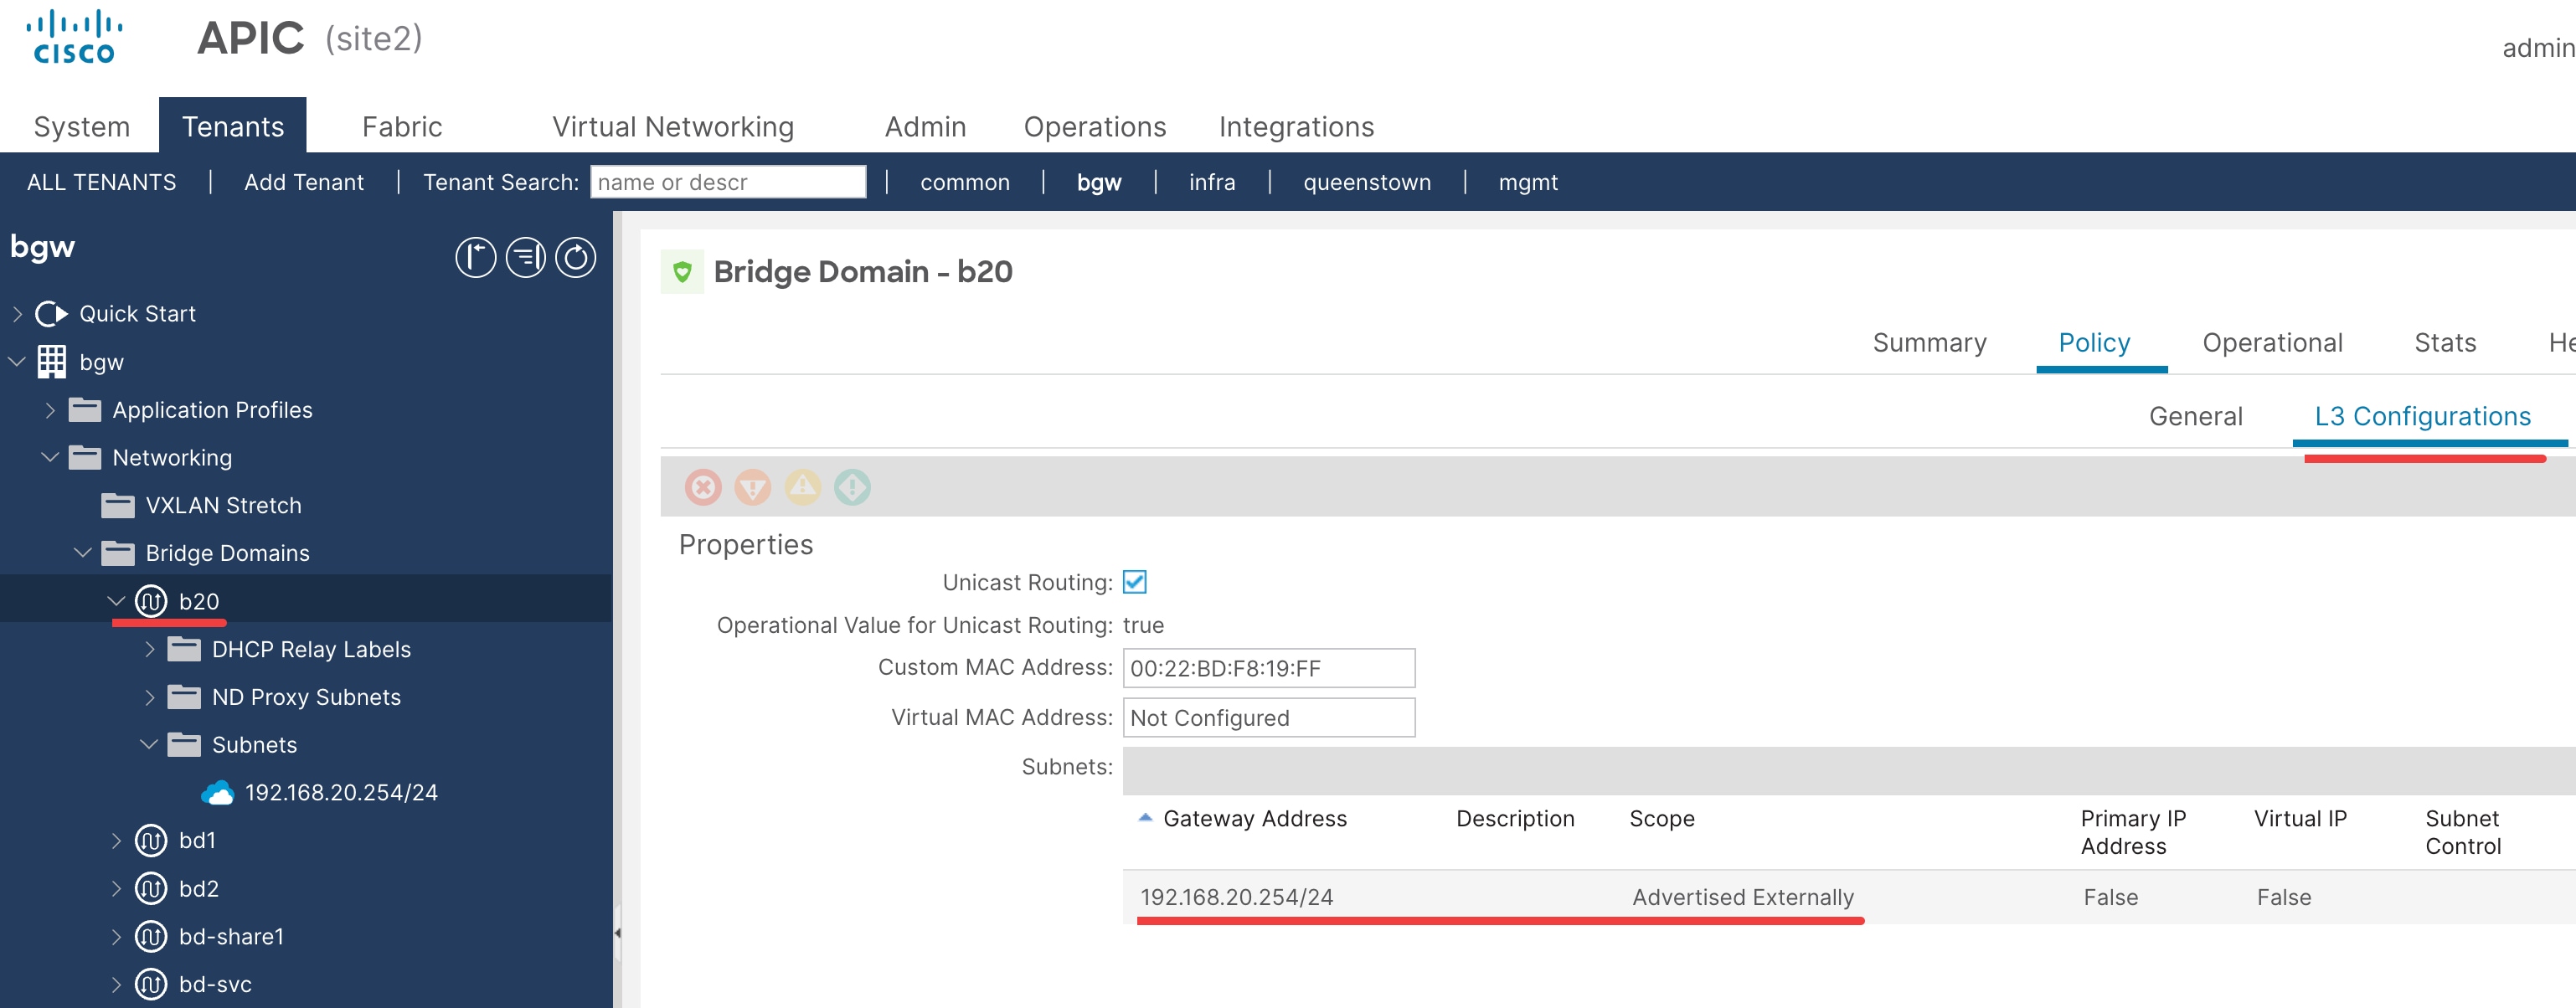Click the refresh icon in bgw pane header
Screen dimensions: 2576x1008
click(575, 257)
